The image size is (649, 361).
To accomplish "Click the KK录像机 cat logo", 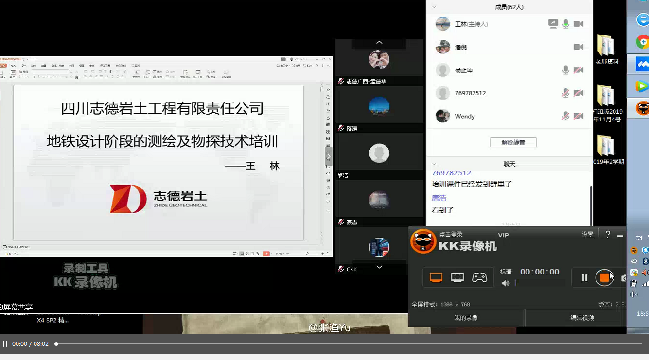I will point(423,241).
